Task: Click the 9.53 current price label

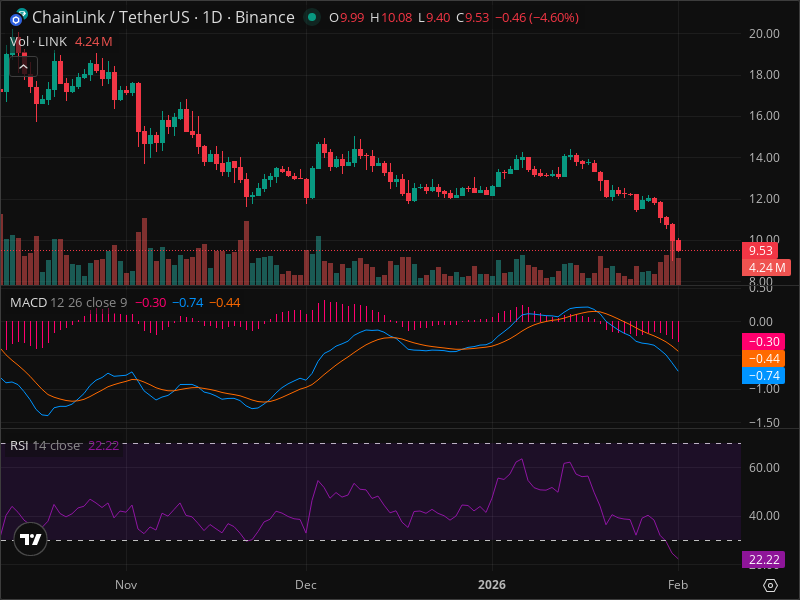Action: [761, 251]
